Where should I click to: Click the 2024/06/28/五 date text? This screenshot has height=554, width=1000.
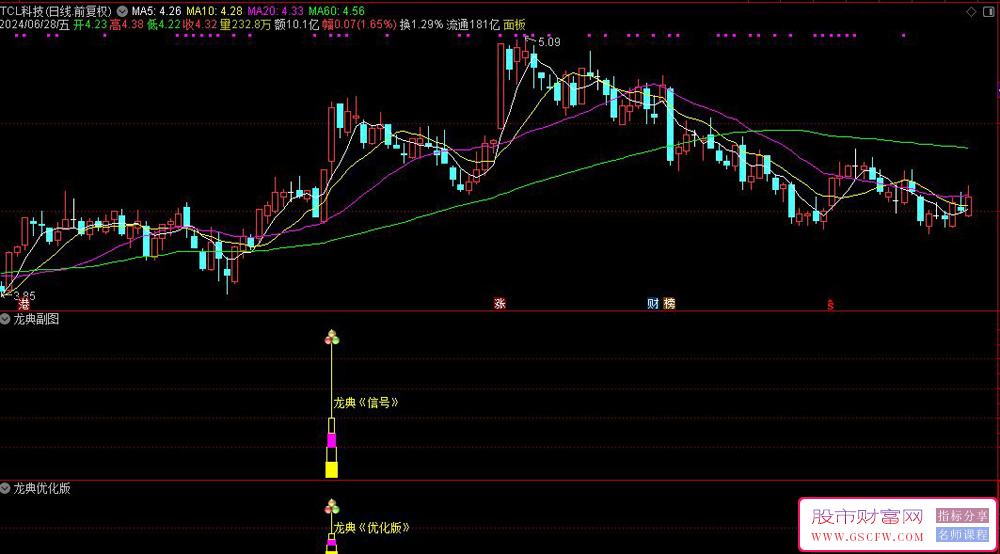click(x=35, y=25)
